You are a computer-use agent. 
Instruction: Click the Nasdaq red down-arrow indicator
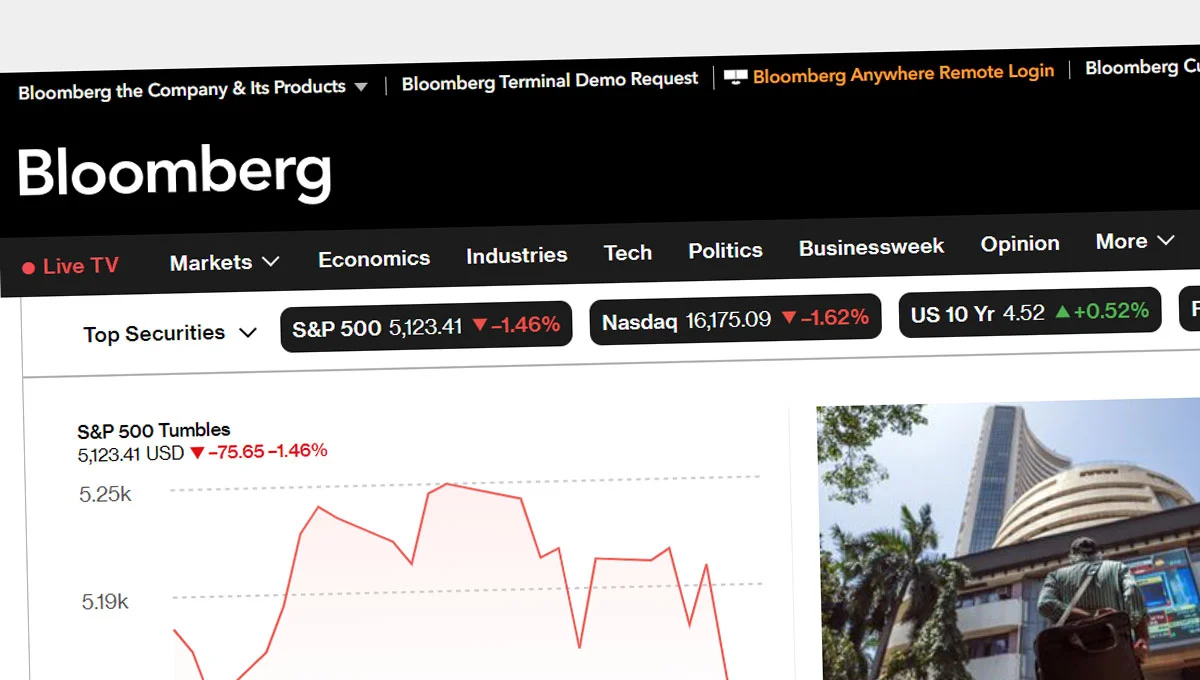(x=788, y=318)
